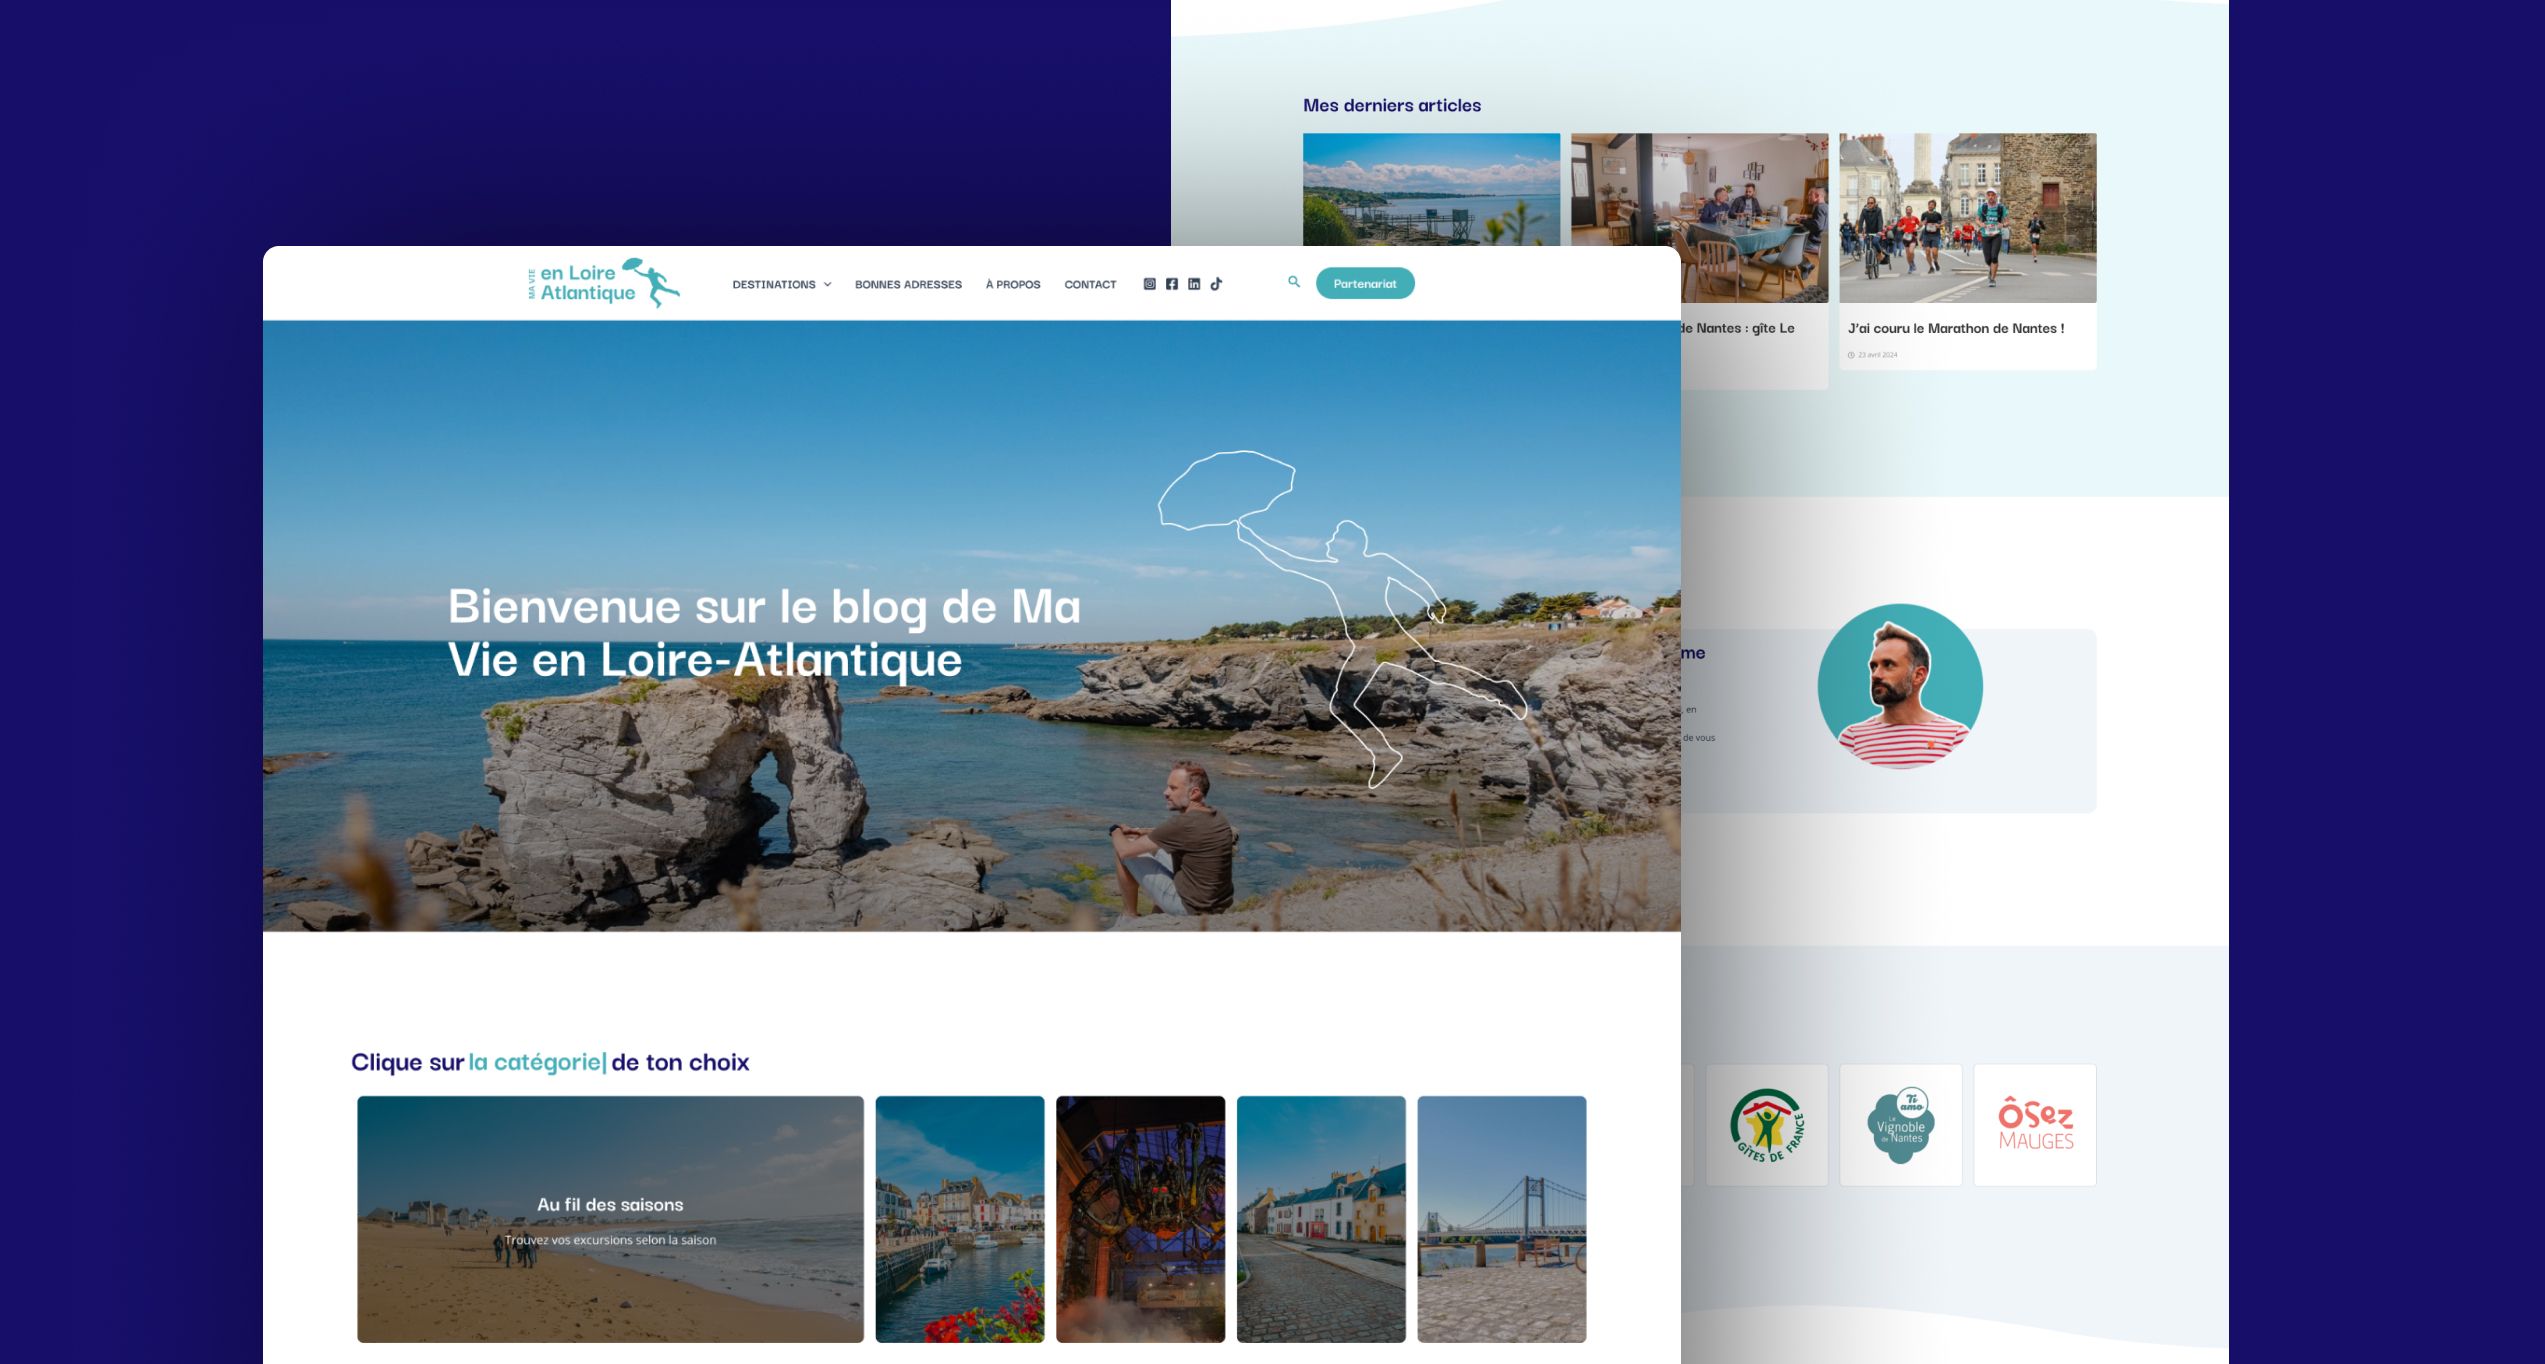
Task: Open the TikTok social icon
Action: pos(1216,284)
